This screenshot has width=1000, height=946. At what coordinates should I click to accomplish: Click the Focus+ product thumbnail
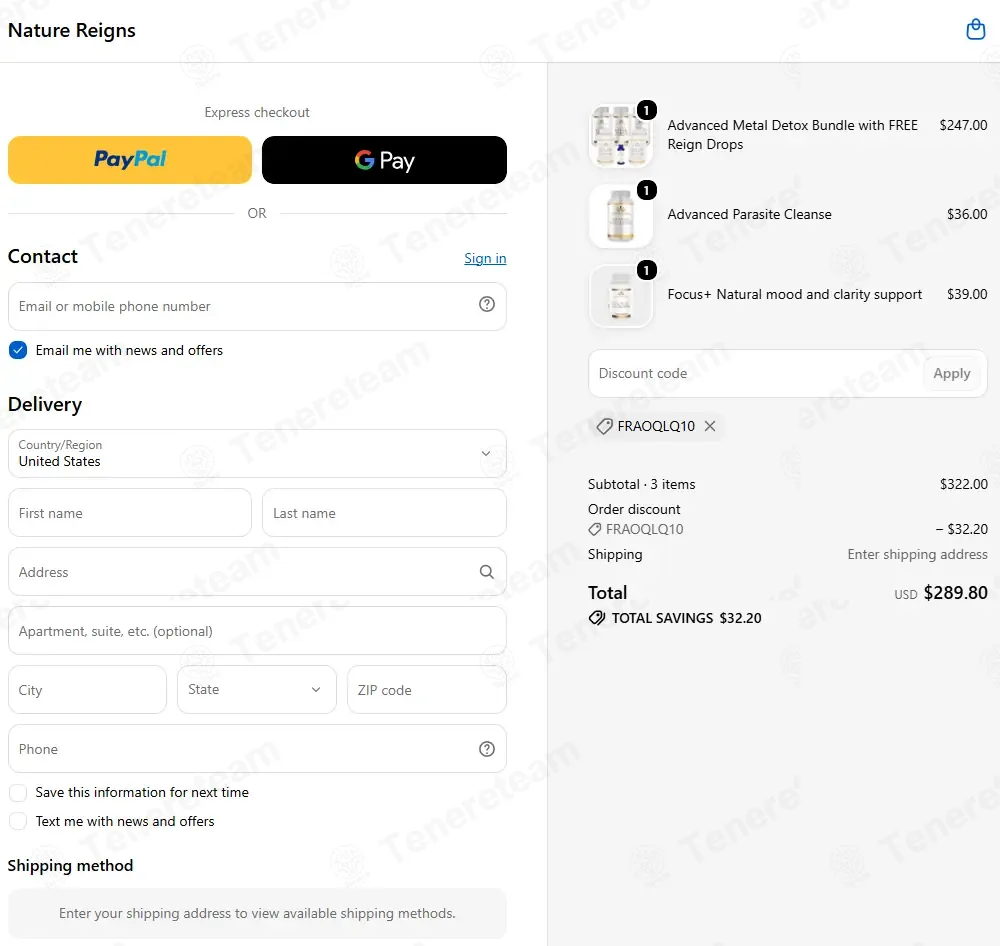pyautogui.click(x=621, y=296)
